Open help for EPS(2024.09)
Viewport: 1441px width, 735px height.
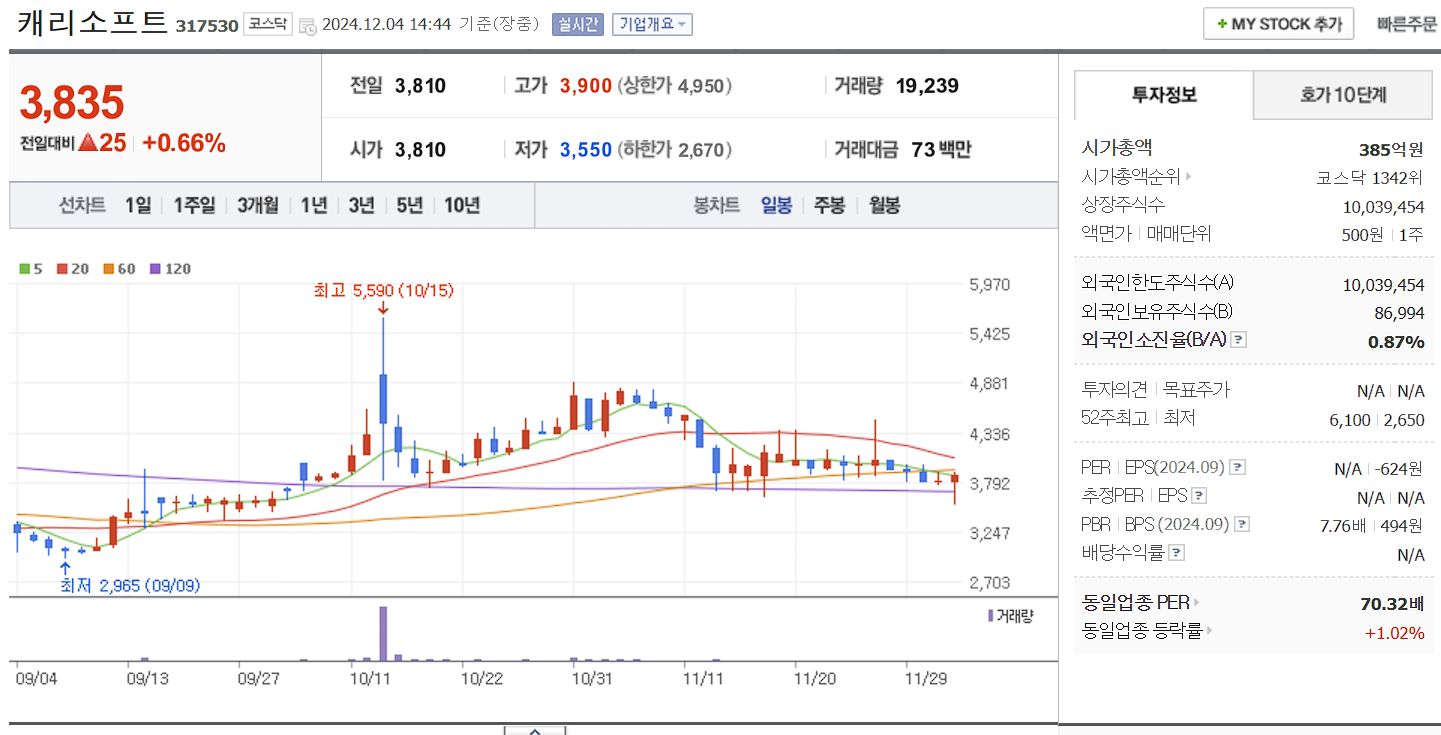tap(1236, 468)
